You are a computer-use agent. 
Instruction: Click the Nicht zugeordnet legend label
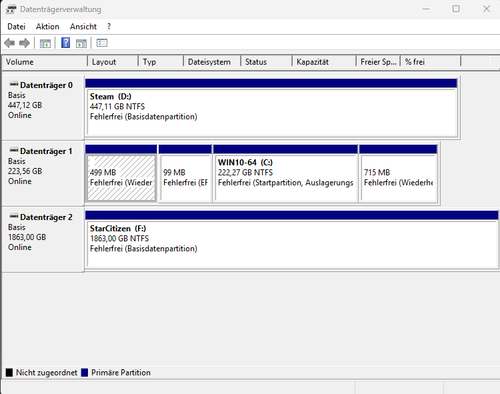[46, 373]
